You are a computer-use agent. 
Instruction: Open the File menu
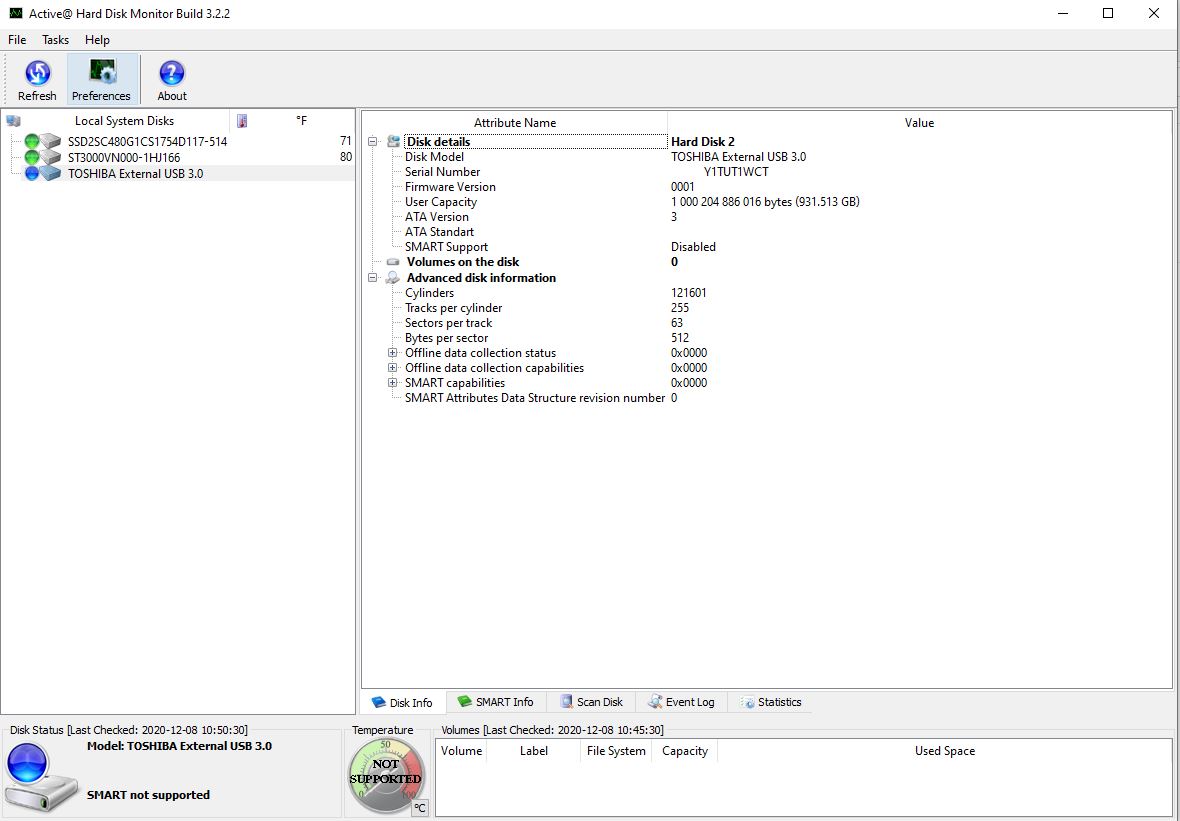pos(17,40)
